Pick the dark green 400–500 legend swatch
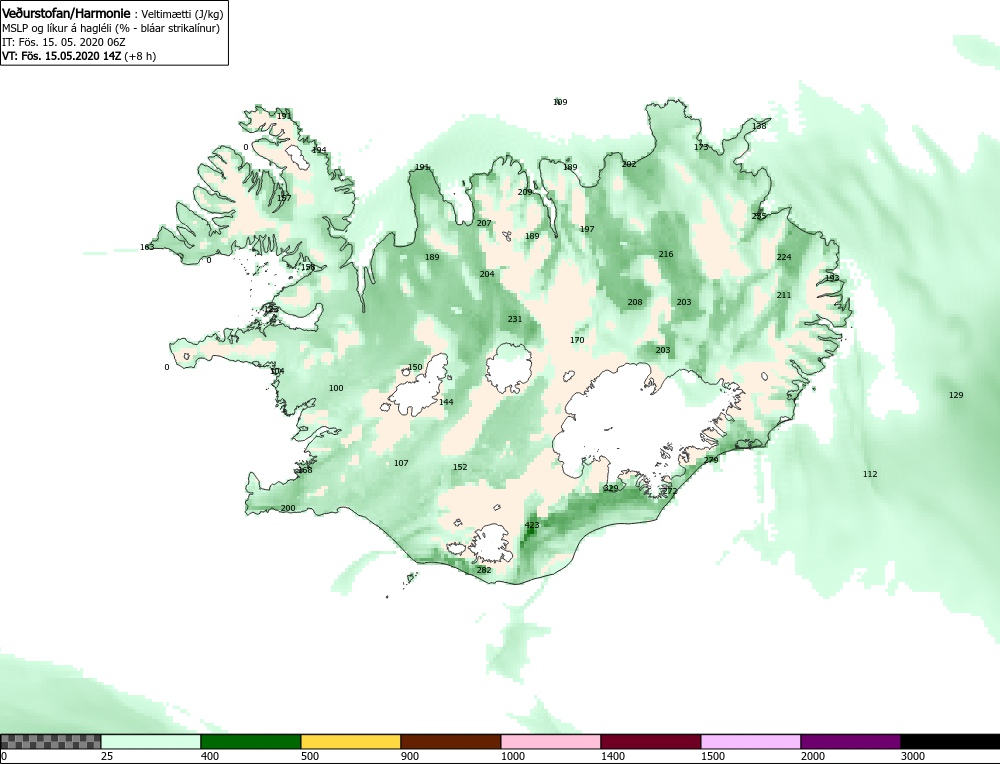1000x764 pixels. 251,741
